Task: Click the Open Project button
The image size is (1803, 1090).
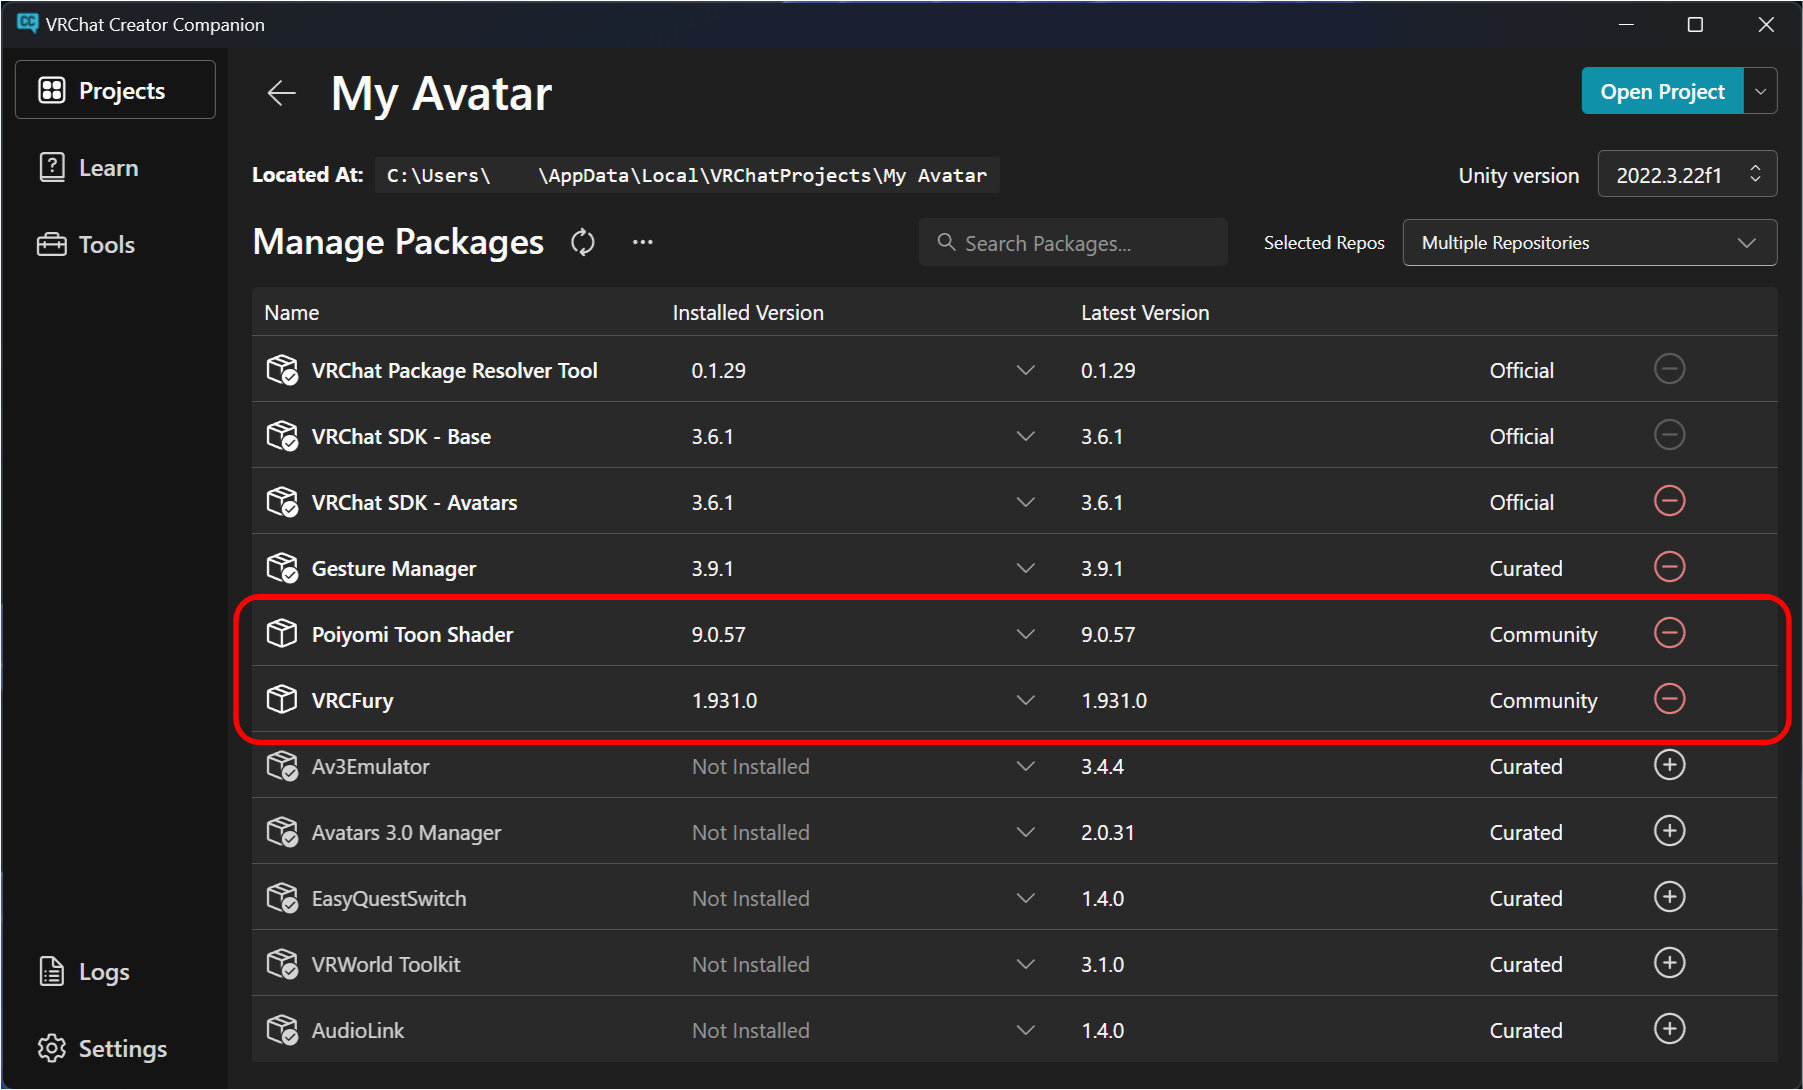Action: [x=1662, y=91]
